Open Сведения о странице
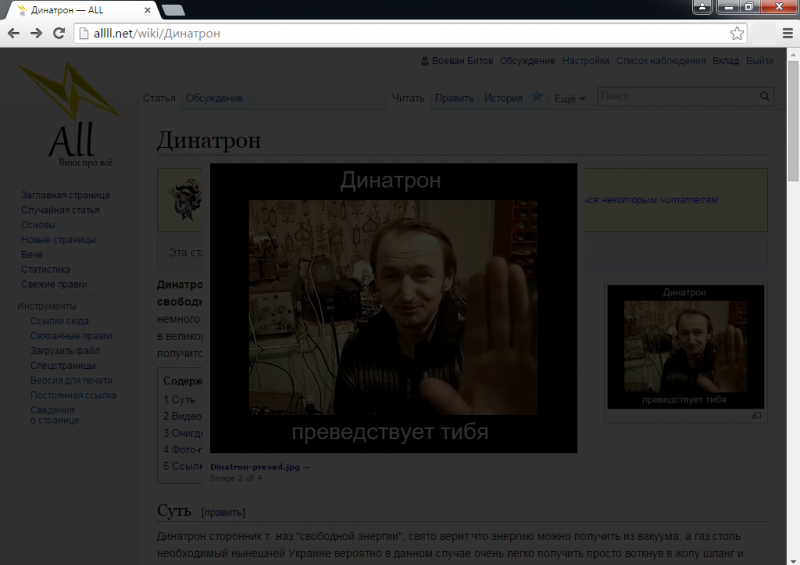800x565 pixels. [55, 415]
